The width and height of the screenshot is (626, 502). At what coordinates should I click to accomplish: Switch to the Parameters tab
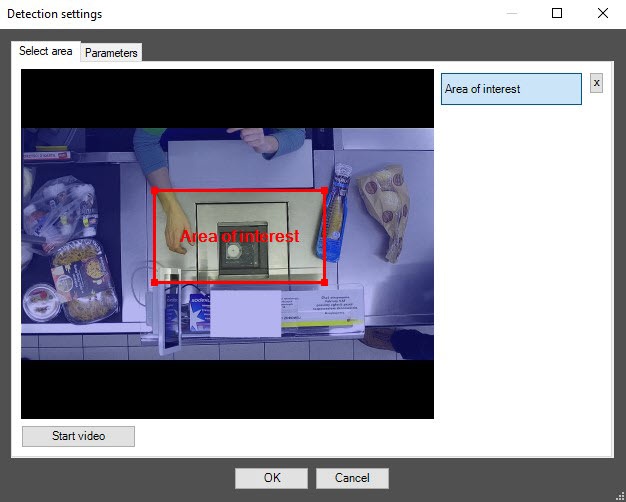[x=111, y=53]
